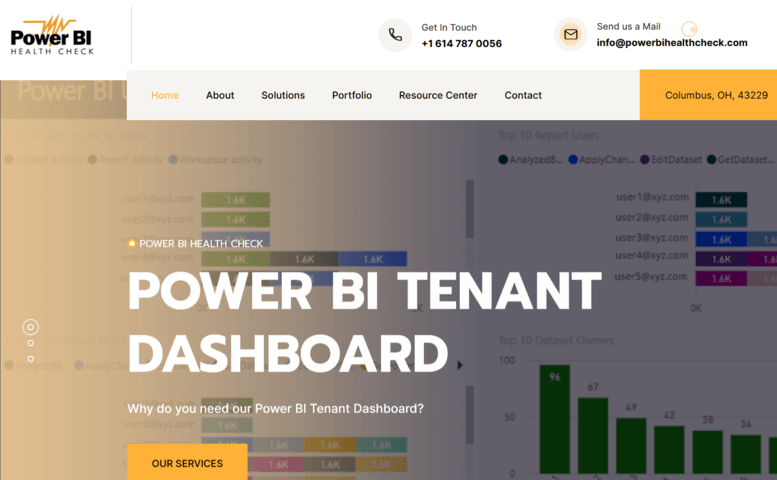The height and width of the screenshot is (480, 777).
Task: Call the number +1 614 787 0056
Action: pyautogui.click(x=461, y=44)
